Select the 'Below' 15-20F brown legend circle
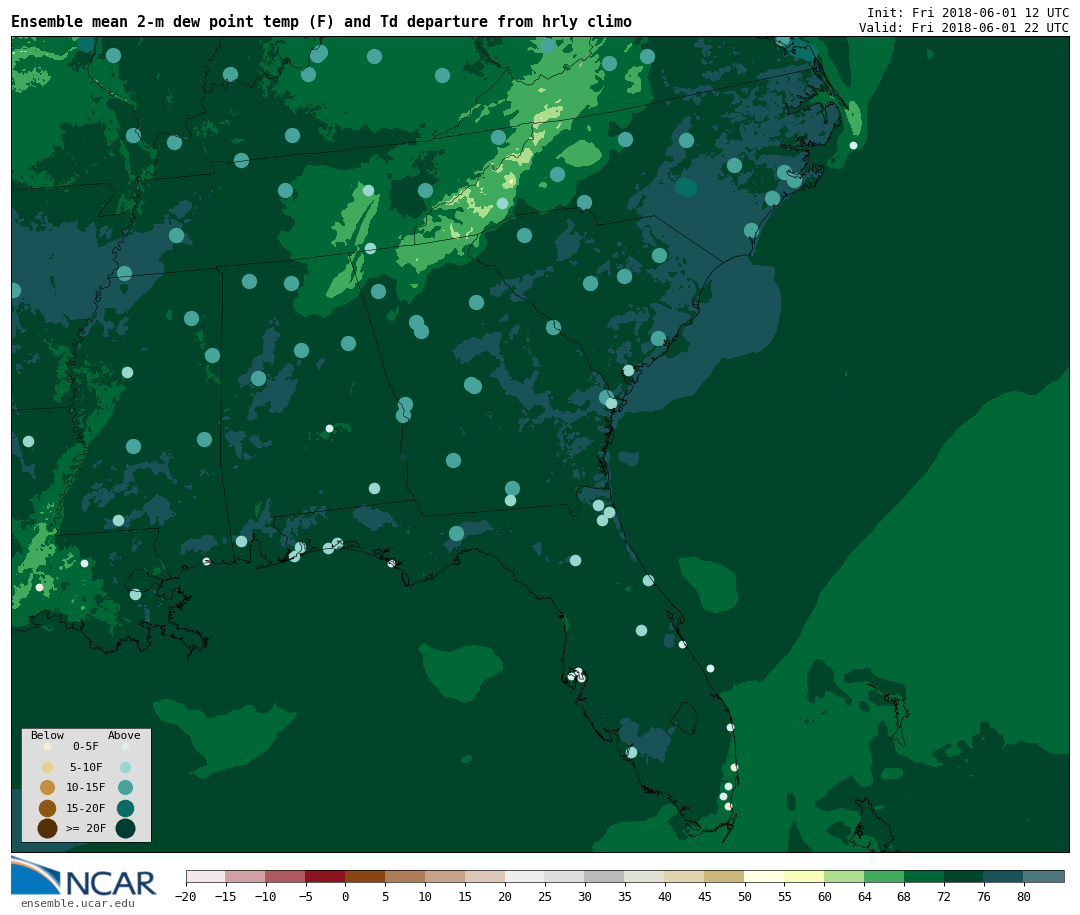 coord(47,808)
